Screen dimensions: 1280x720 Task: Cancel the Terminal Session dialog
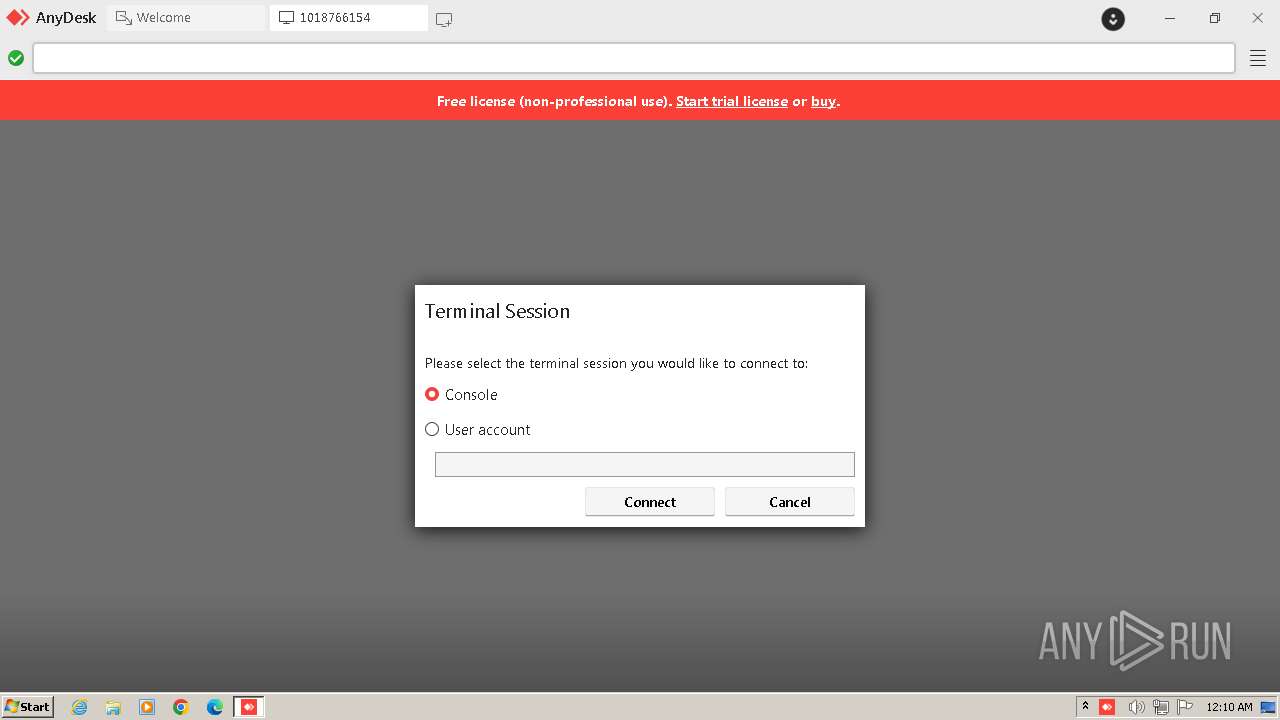coord(790,502)
